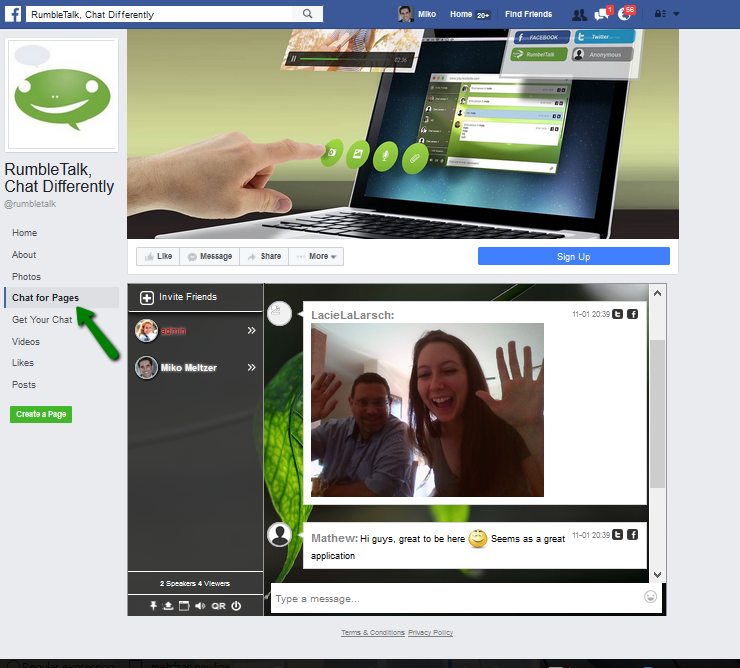
Task: Click Mathew message Facebook share icon
Action: click(633, 534)
